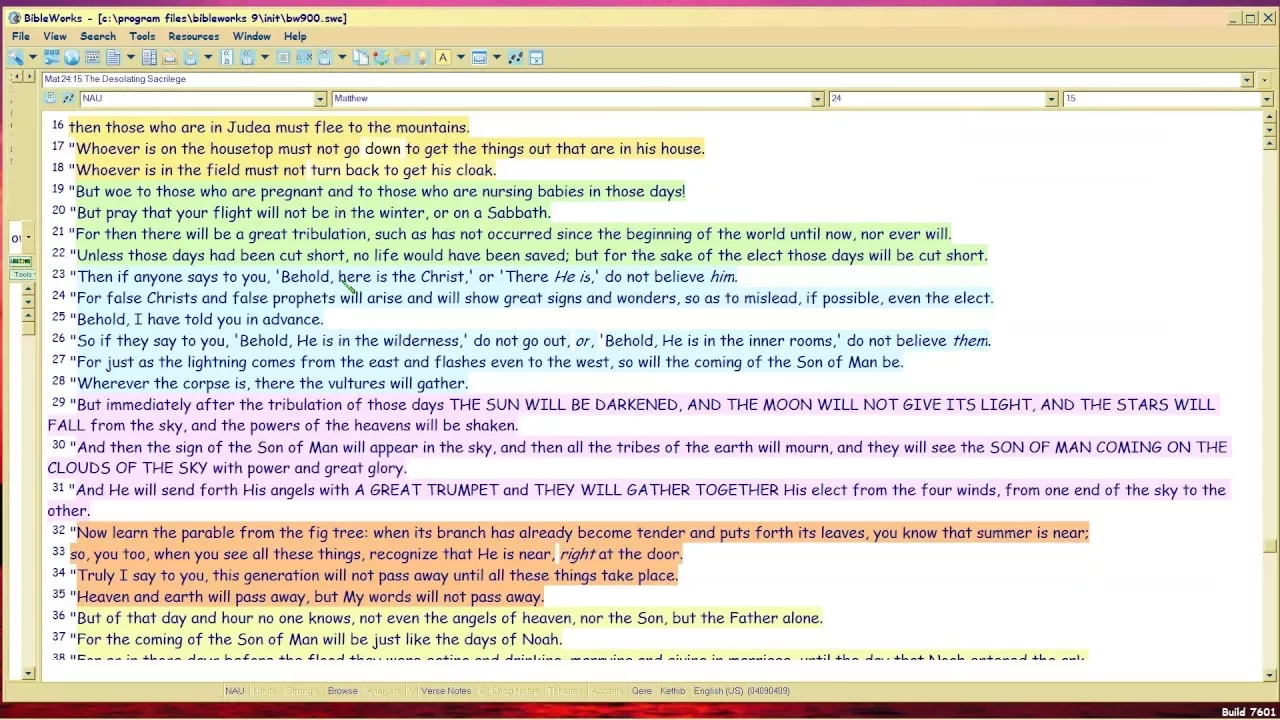Toggle Chap Notes in status bar
The height and width of the screenshot is (720, 1280).
(x=515, y=691)
